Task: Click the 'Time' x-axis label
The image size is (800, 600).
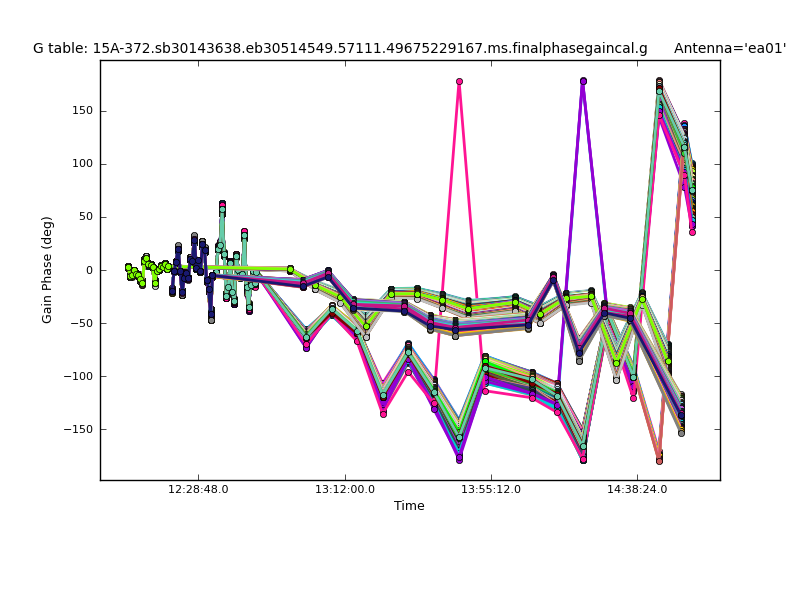Action: 409,506
